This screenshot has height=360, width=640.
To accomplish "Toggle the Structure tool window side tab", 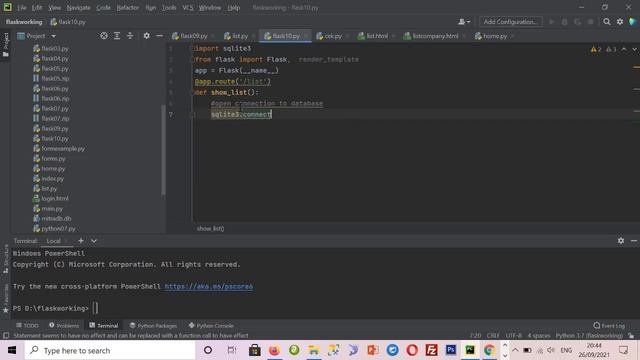I will [x=5, y=259].
